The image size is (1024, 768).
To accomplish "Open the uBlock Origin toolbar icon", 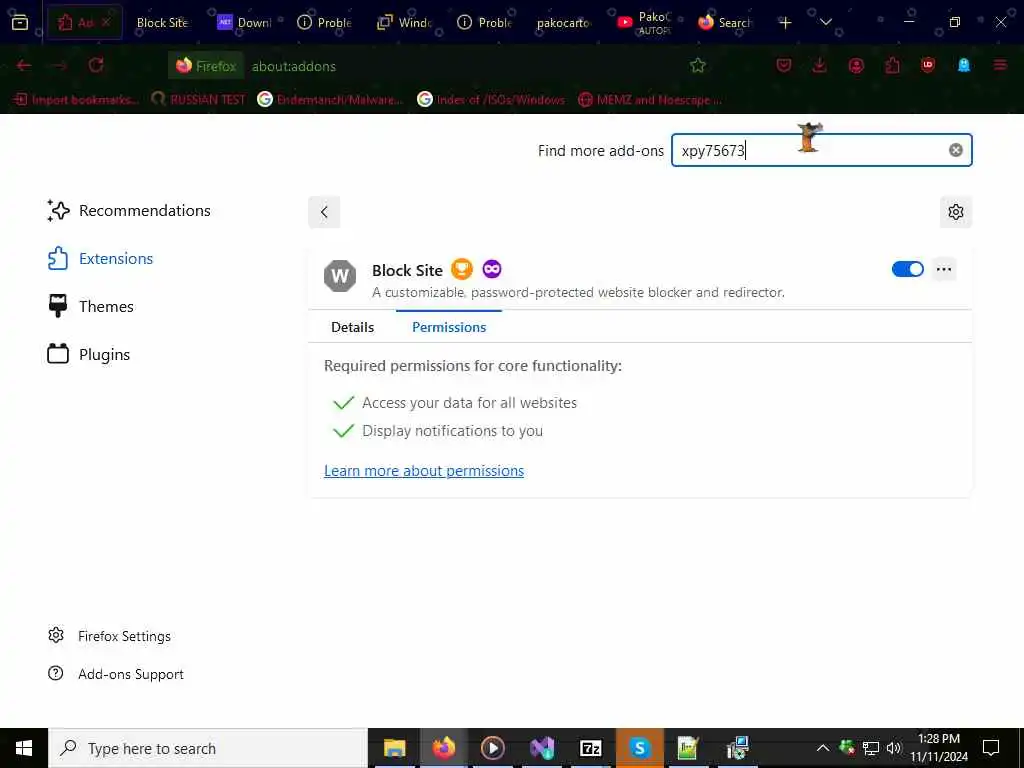I will [x=927, y=65].
